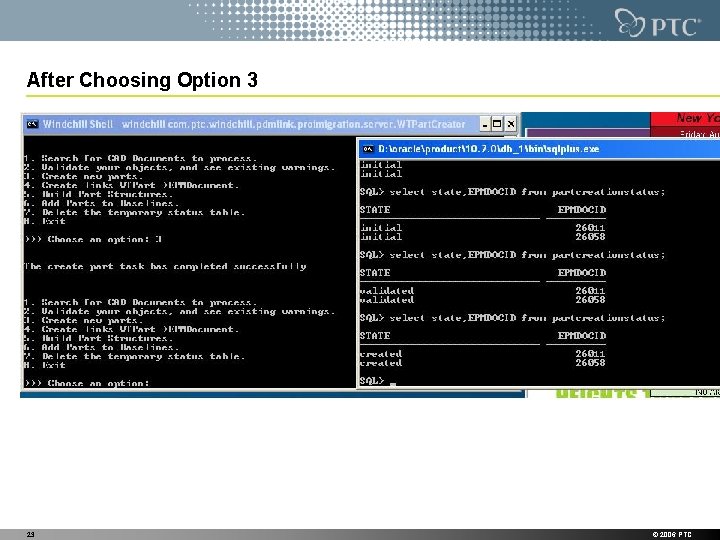Click the top '6. Add Parts to Baselines' menu line
This screenshot has height=540, width=720.
point(101,203)
